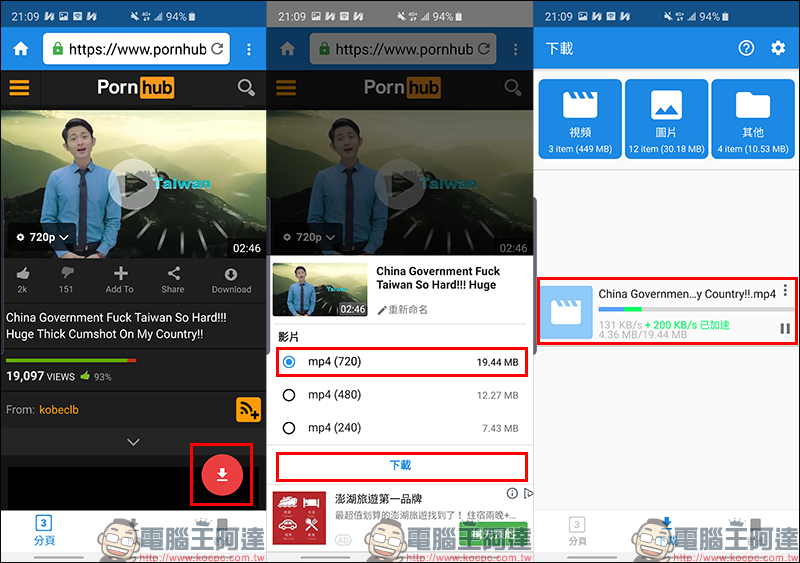Tap the video title text in left phone

coord(116,326)
